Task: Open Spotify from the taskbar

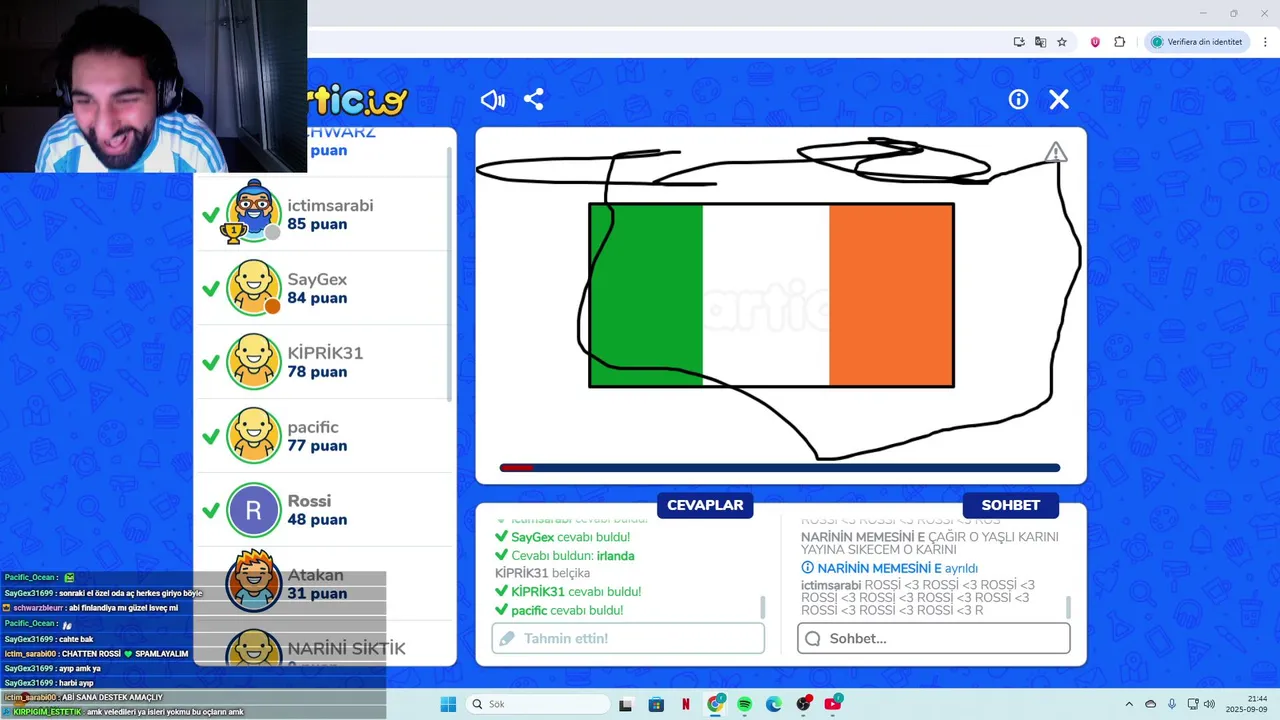Action: point(744,704)
